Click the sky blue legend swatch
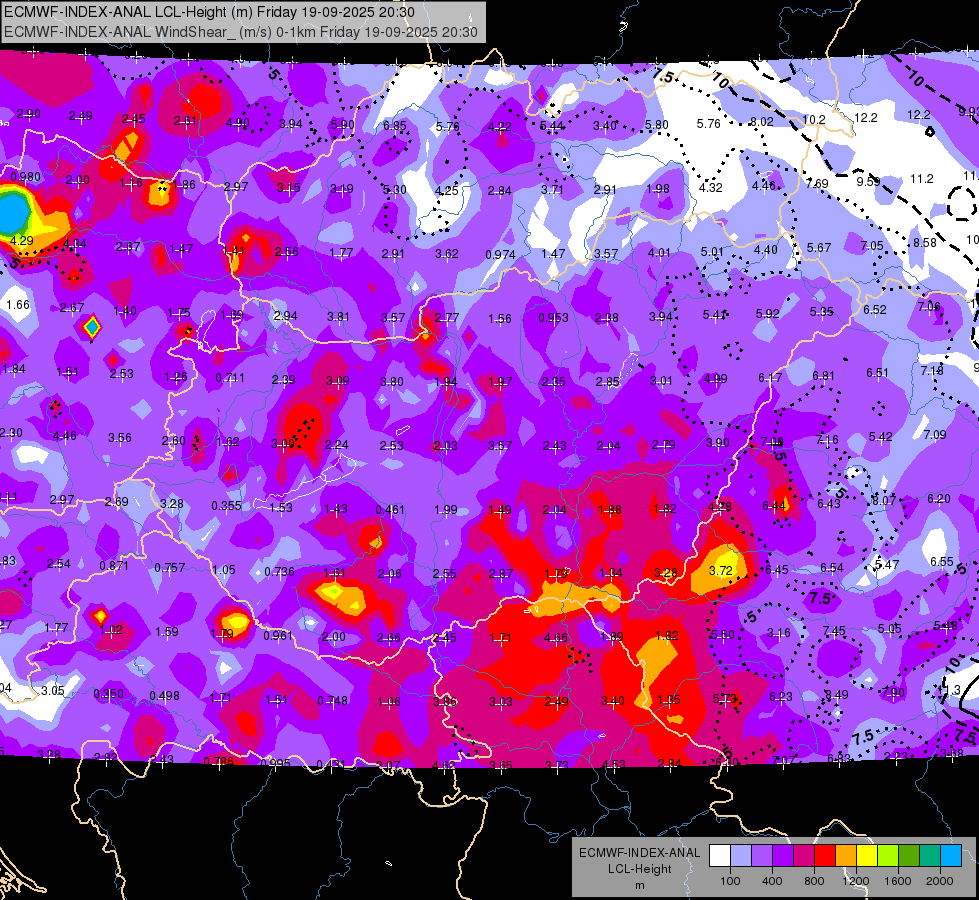 pos(950,856)
